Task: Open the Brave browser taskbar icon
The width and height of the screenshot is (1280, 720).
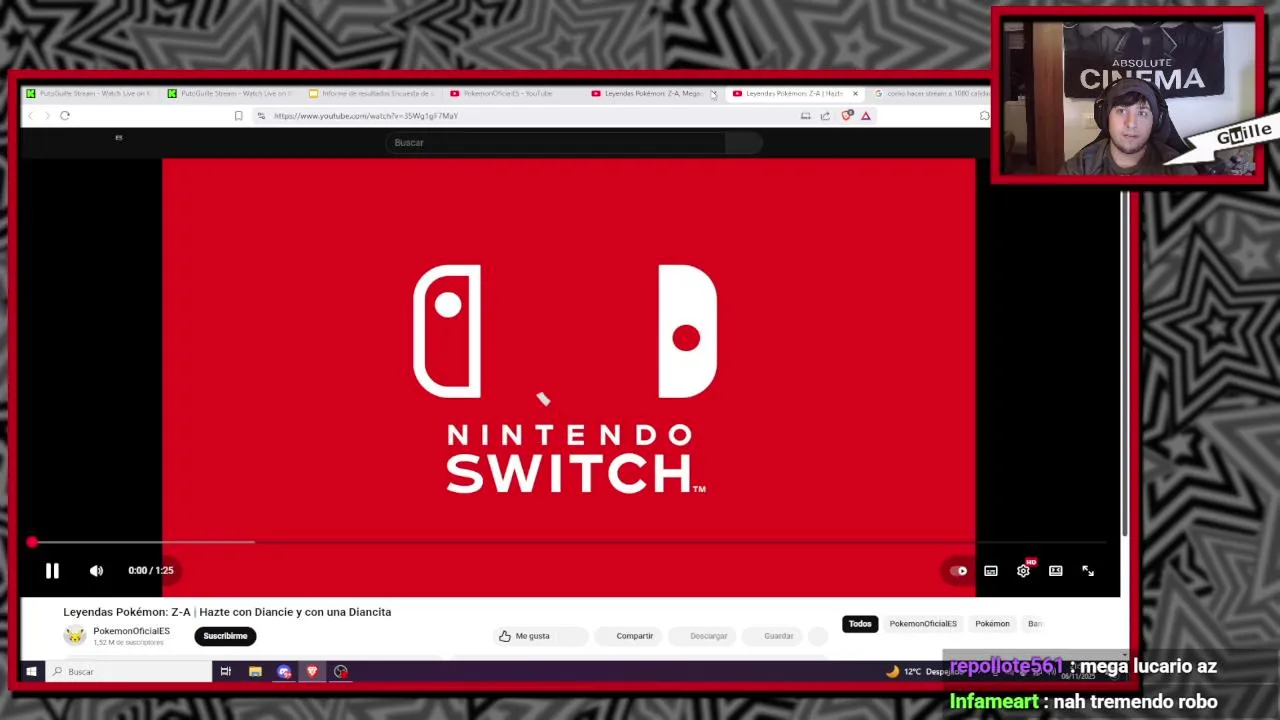Action: (x=312, y=672)
